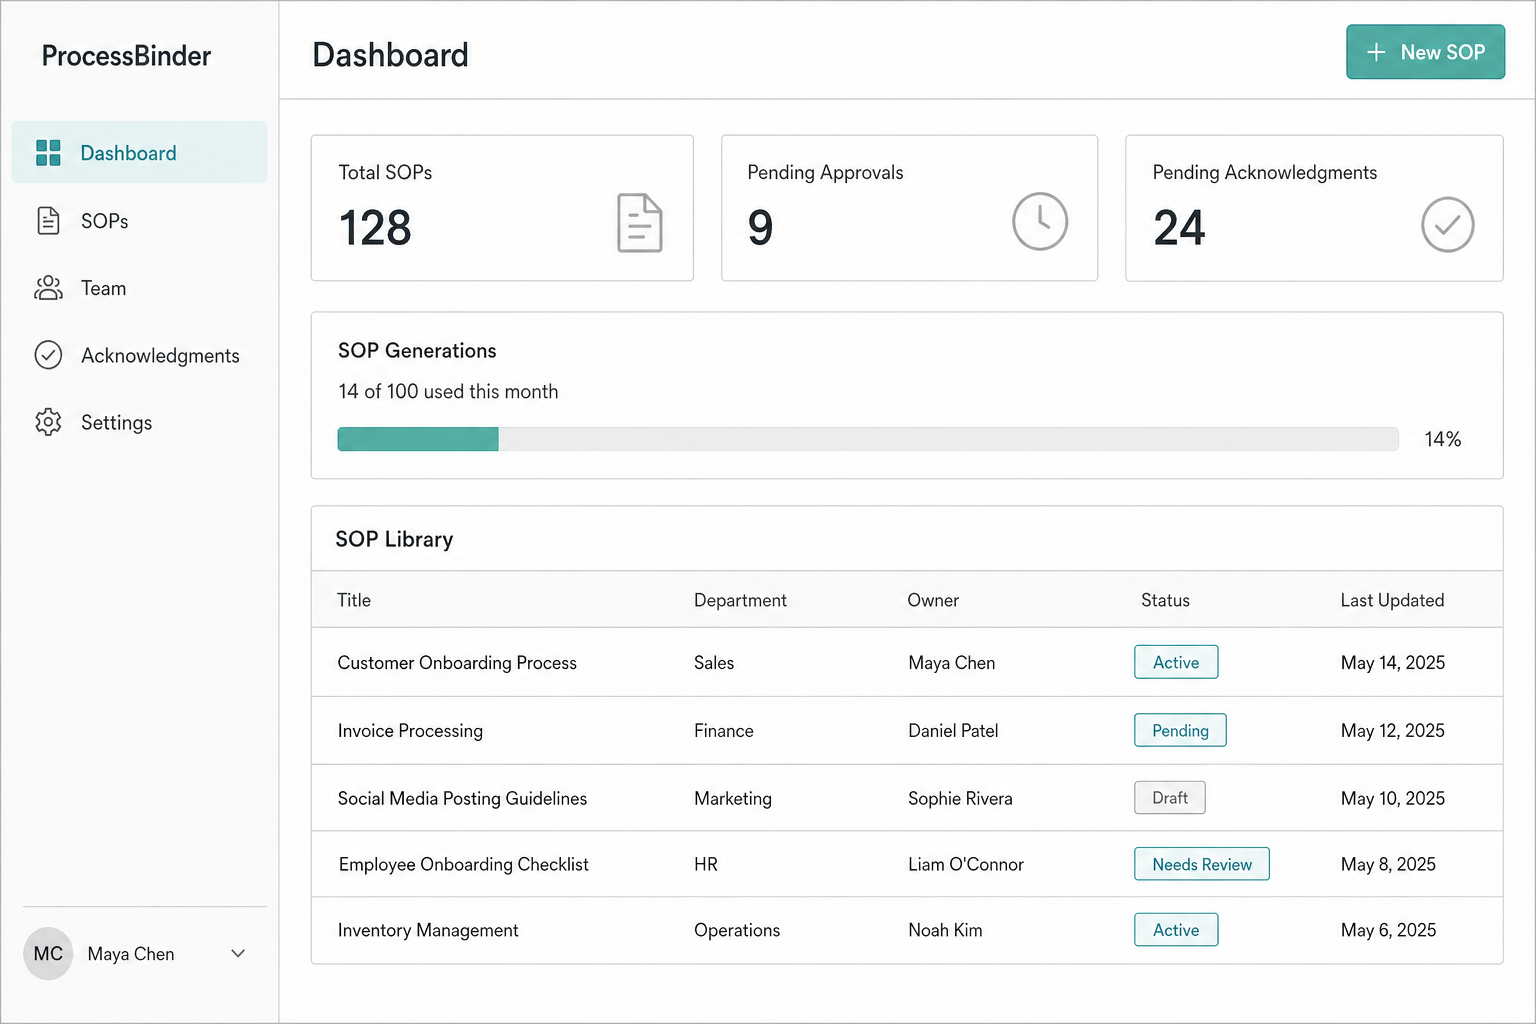Click the MC avatar circle
The height and width of the screenshot is (1024, 1536).
(48, 954)
